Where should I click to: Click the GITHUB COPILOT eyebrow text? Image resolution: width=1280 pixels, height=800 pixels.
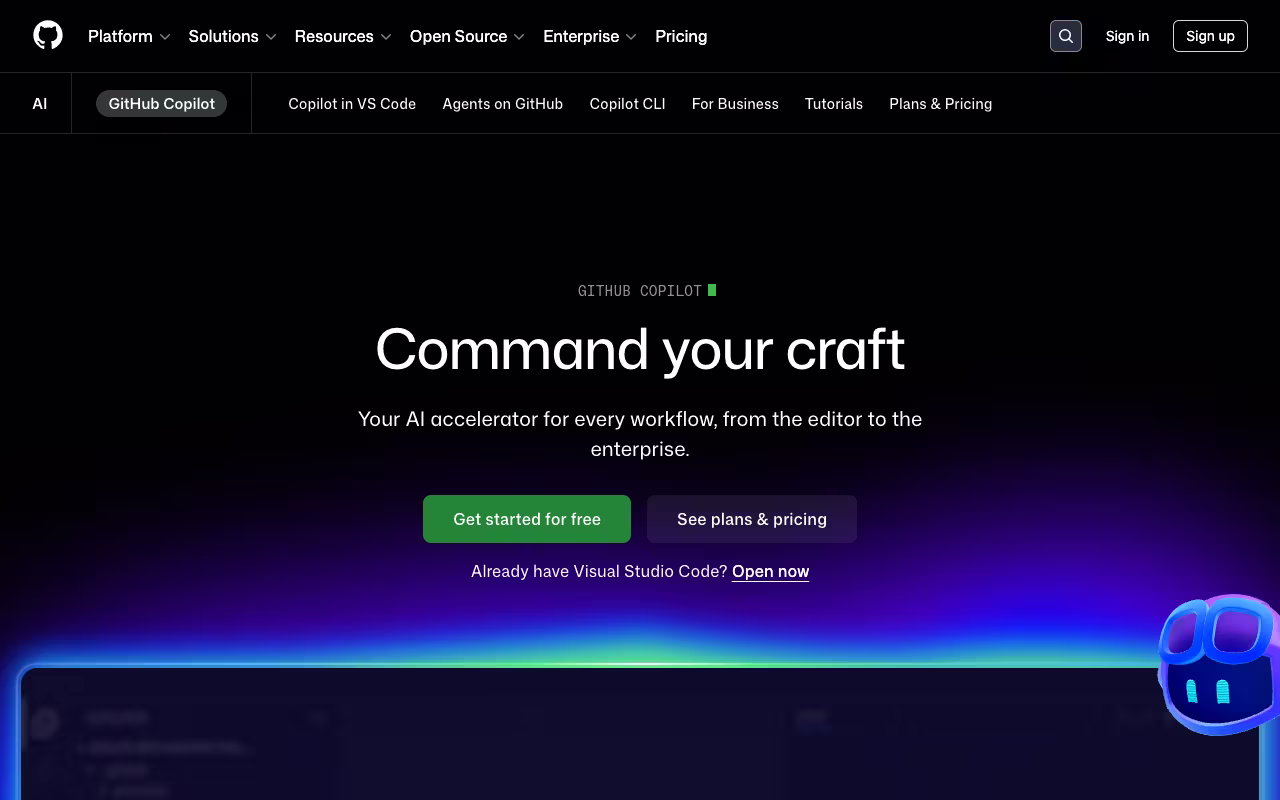click(640, 291)
